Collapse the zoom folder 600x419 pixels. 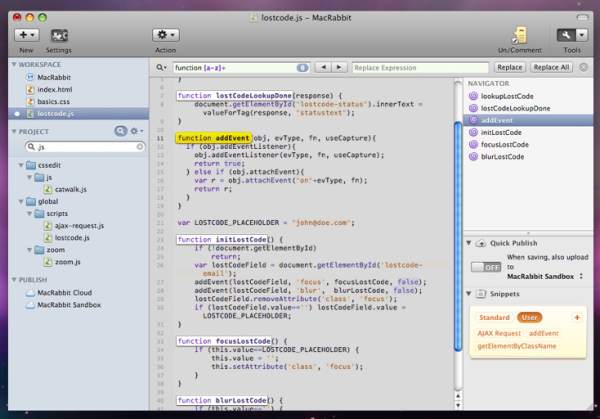pyautogui.click(x=29, y=250)
